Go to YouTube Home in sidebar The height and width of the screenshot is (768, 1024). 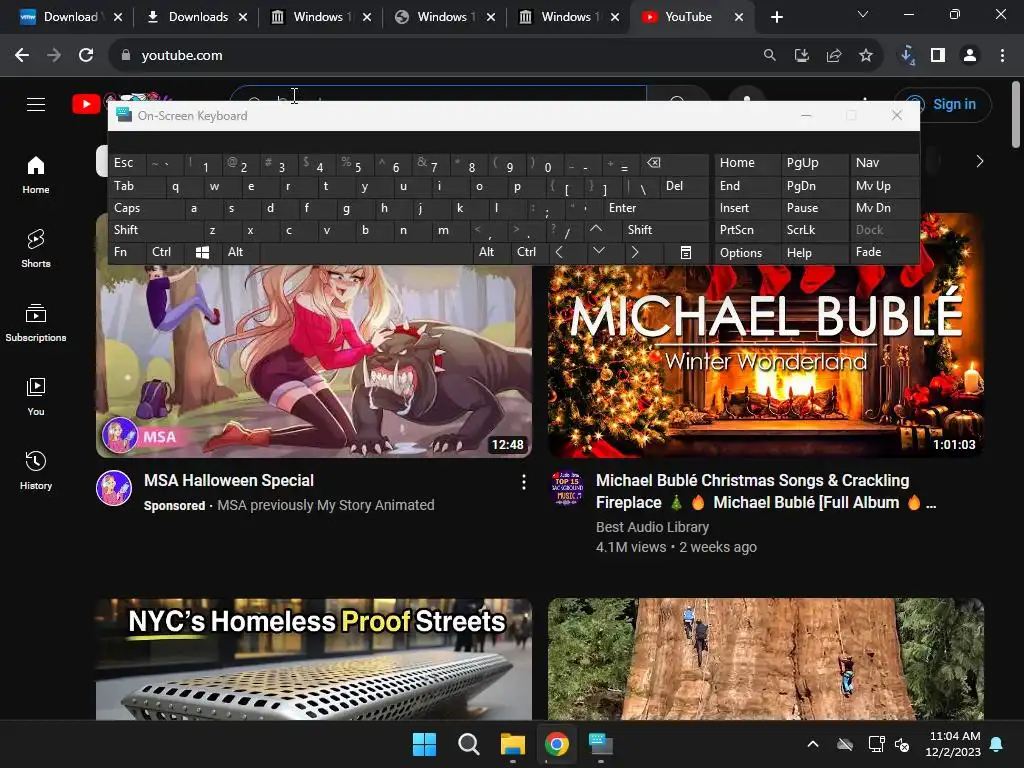click(36, 175)
